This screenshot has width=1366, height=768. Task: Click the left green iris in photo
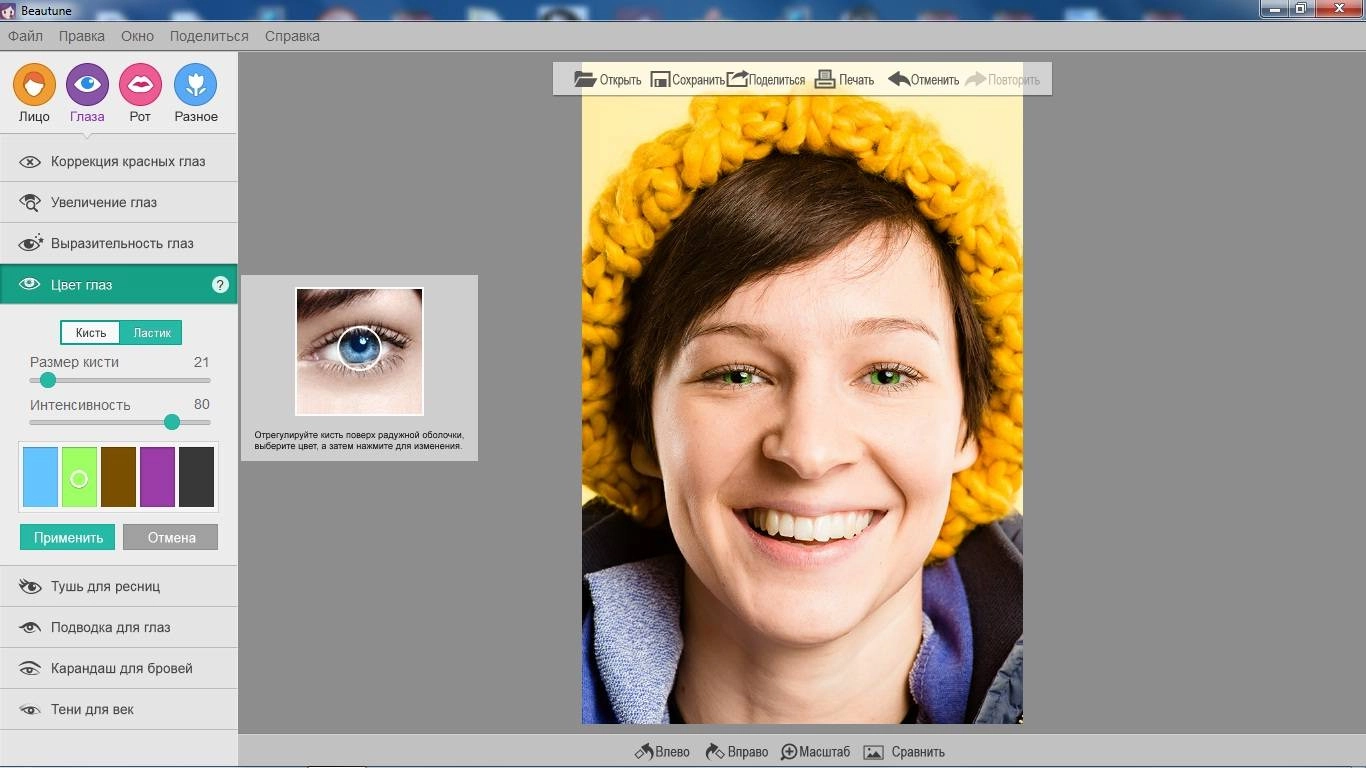[740, 377]
